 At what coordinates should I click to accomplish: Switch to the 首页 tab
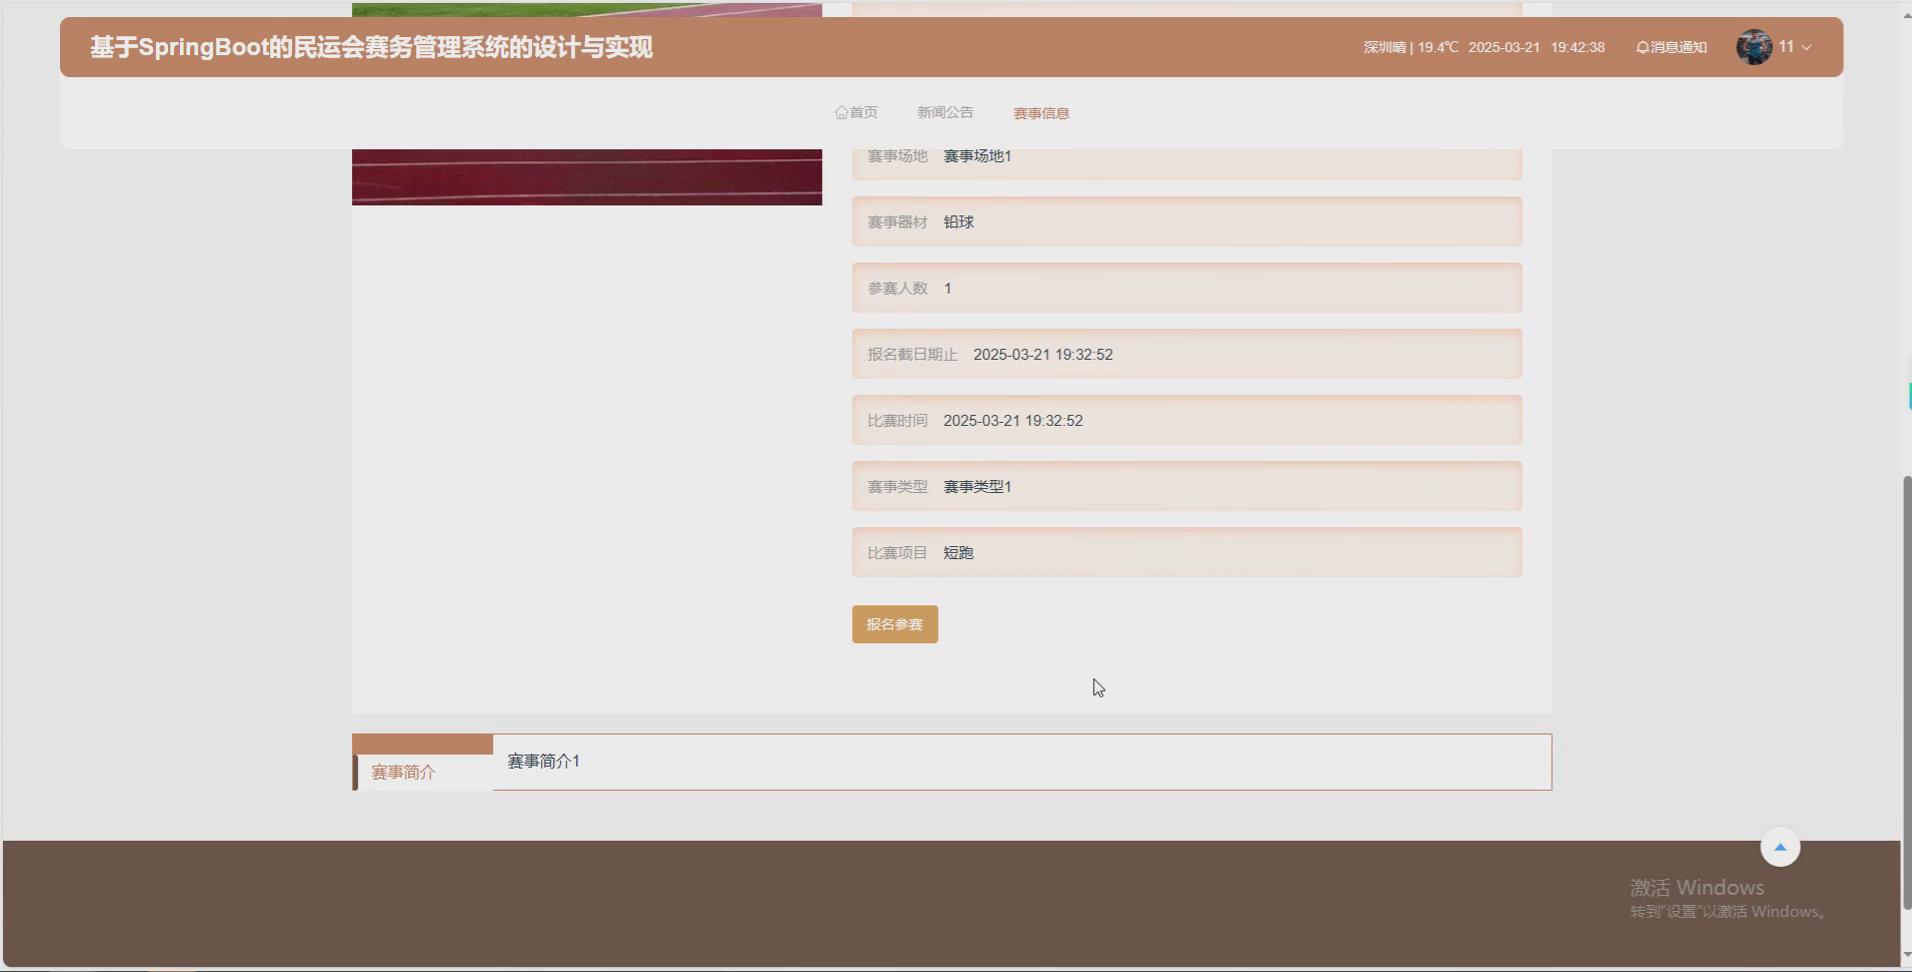pos(864,112)
